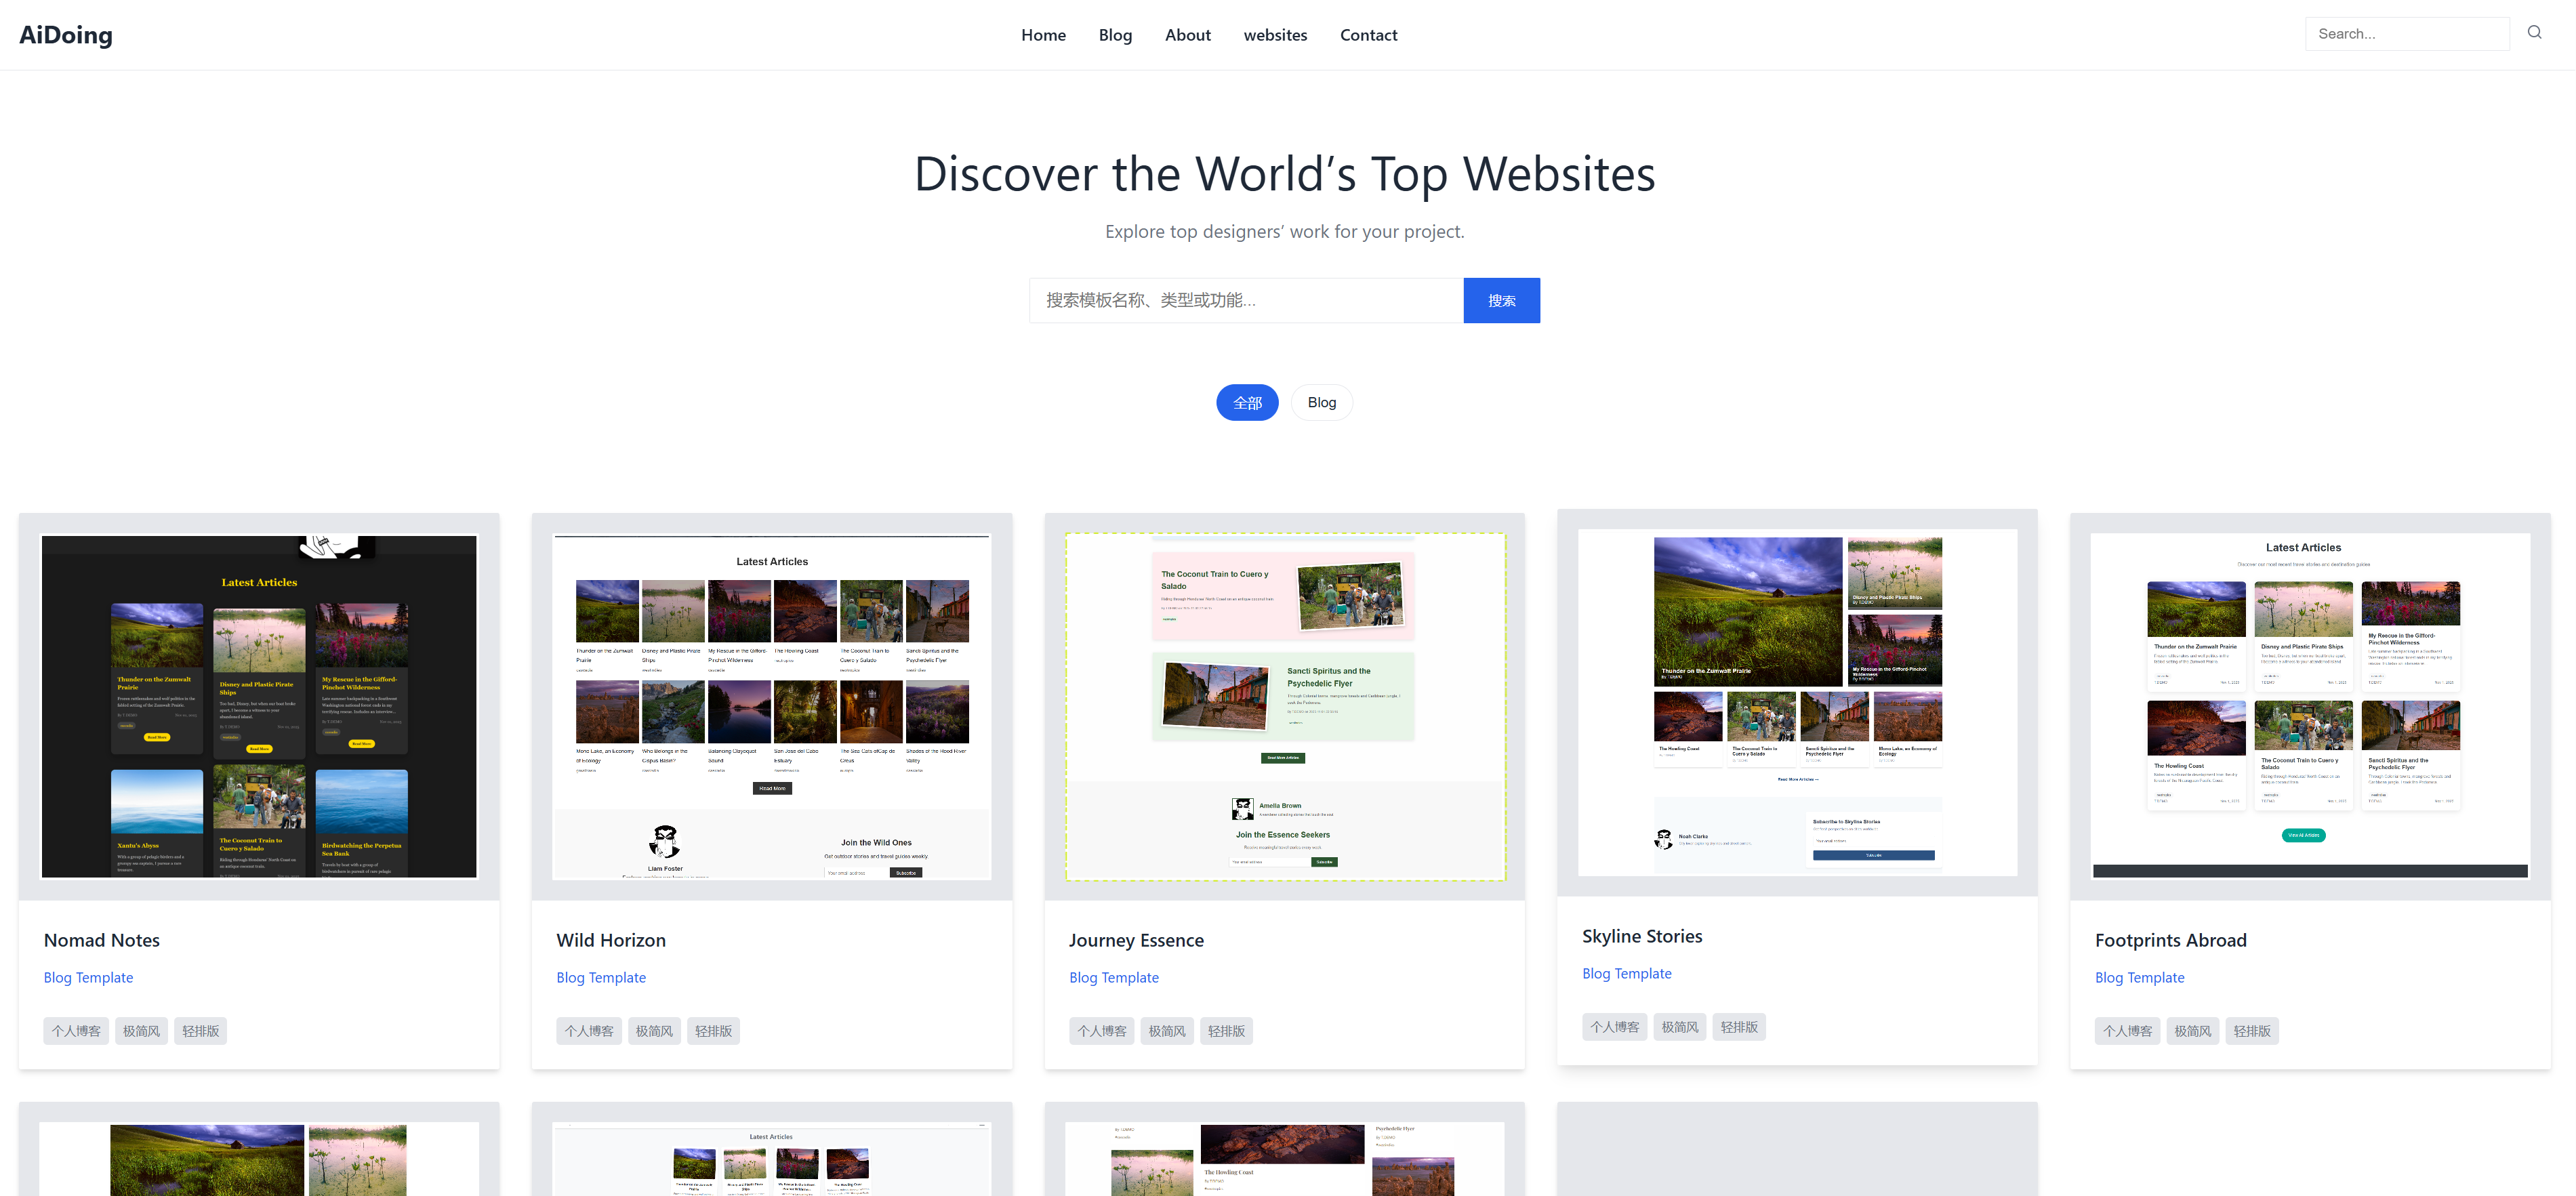Click the AiDoing logo

[66, 35]
